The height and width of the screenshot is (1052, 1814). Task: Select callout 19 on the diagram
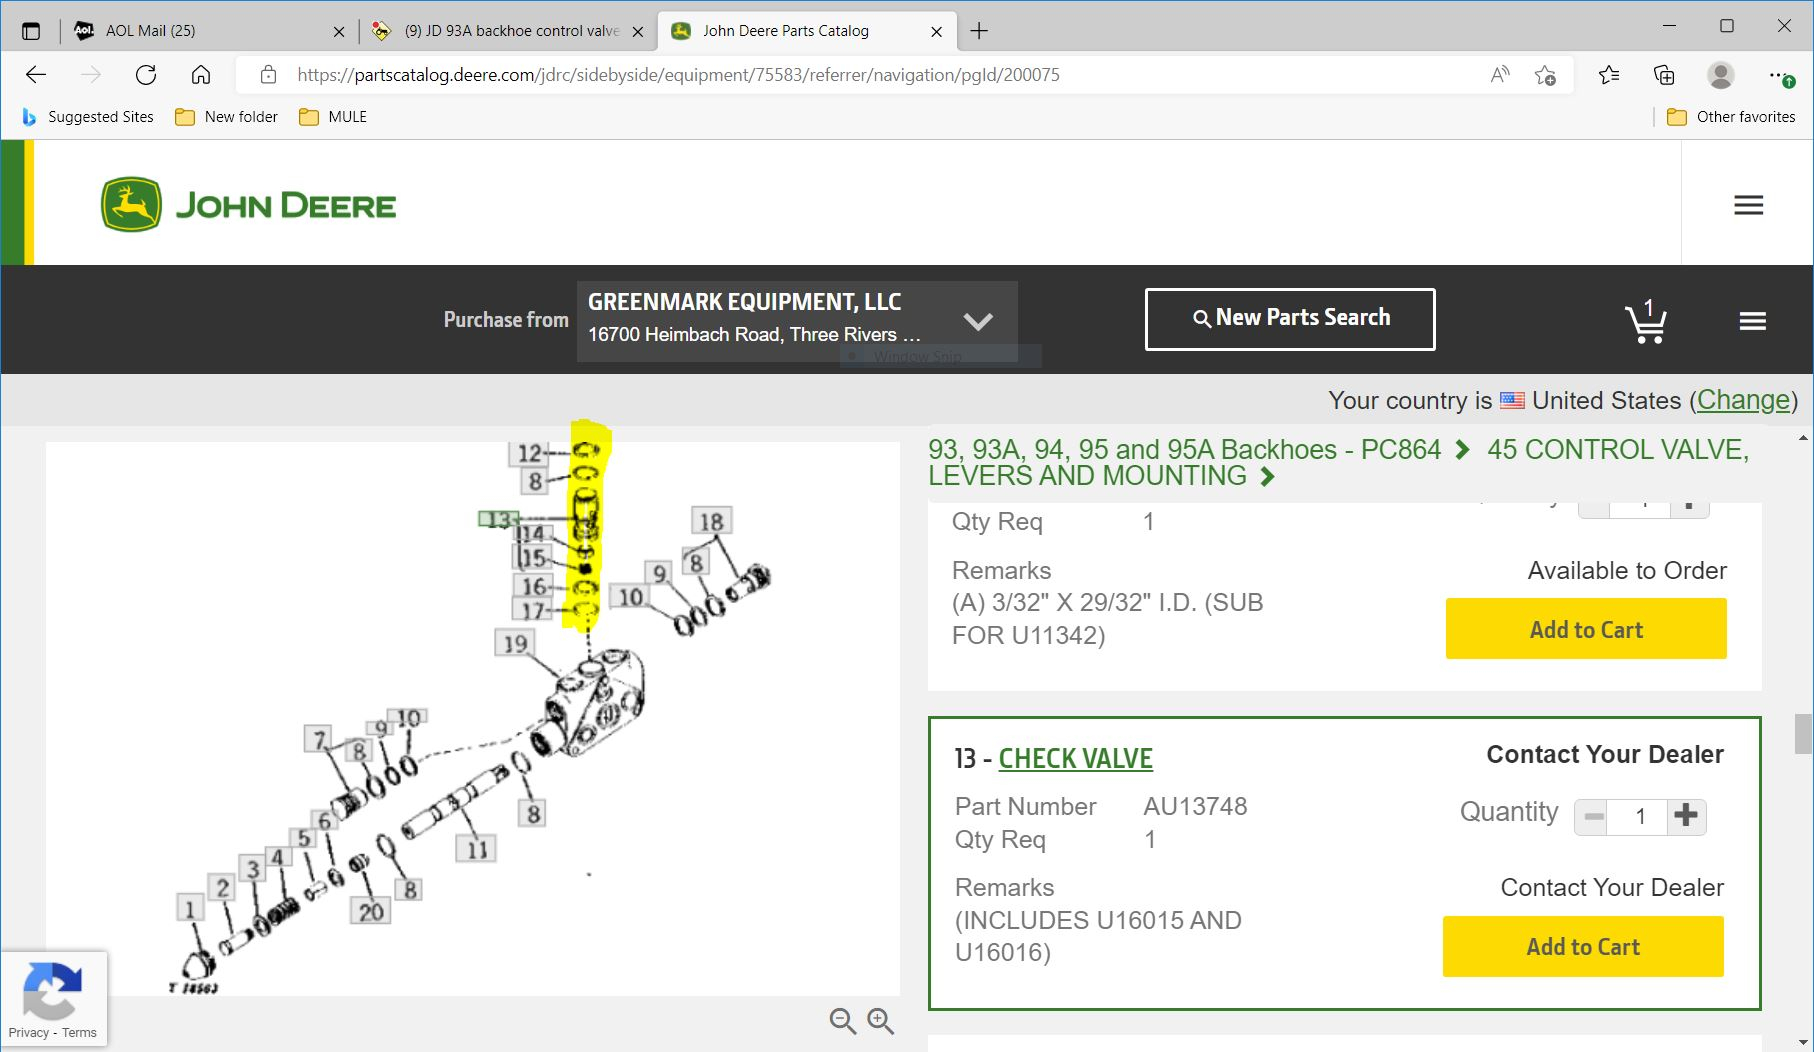pos(515,643)
